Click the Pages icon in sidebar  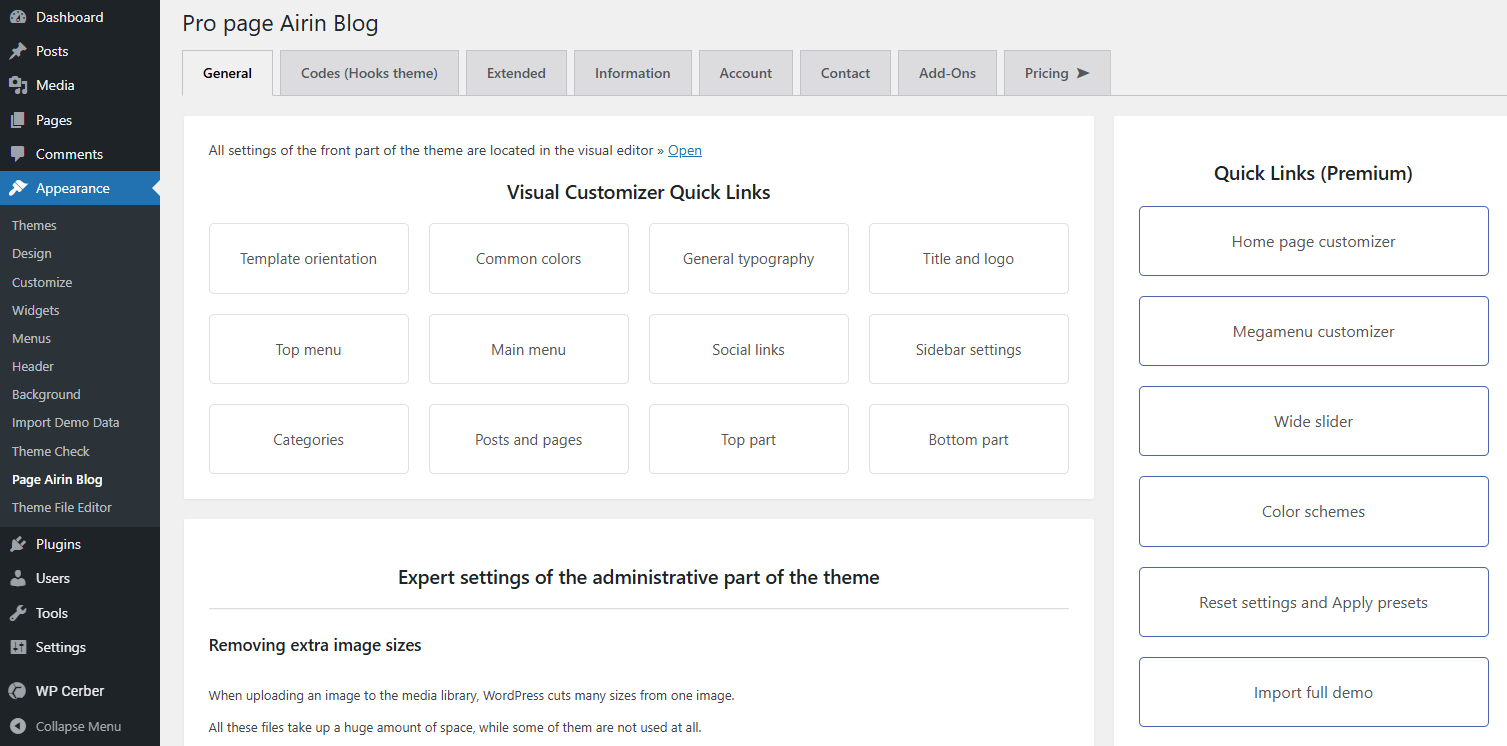coord(18,120)
